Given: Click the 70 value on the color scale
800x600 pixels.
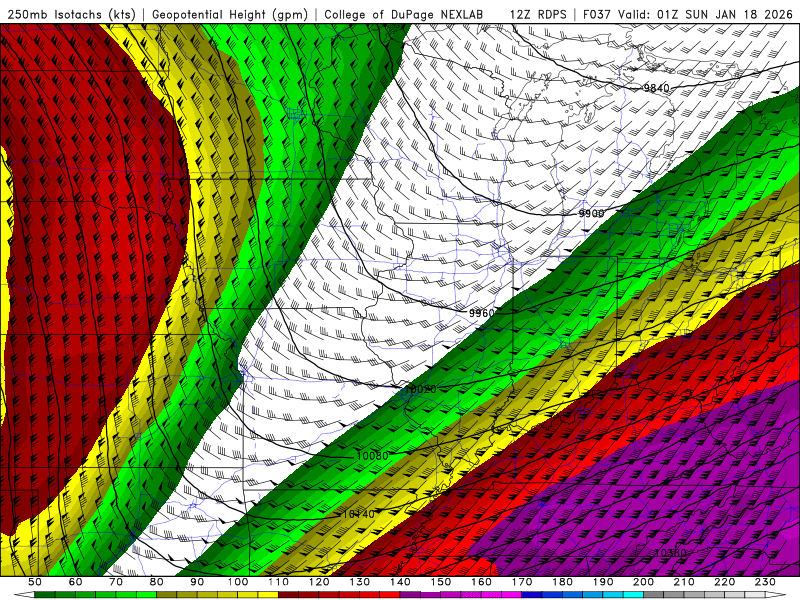Looking at the screenshot, I should point(116,582).
